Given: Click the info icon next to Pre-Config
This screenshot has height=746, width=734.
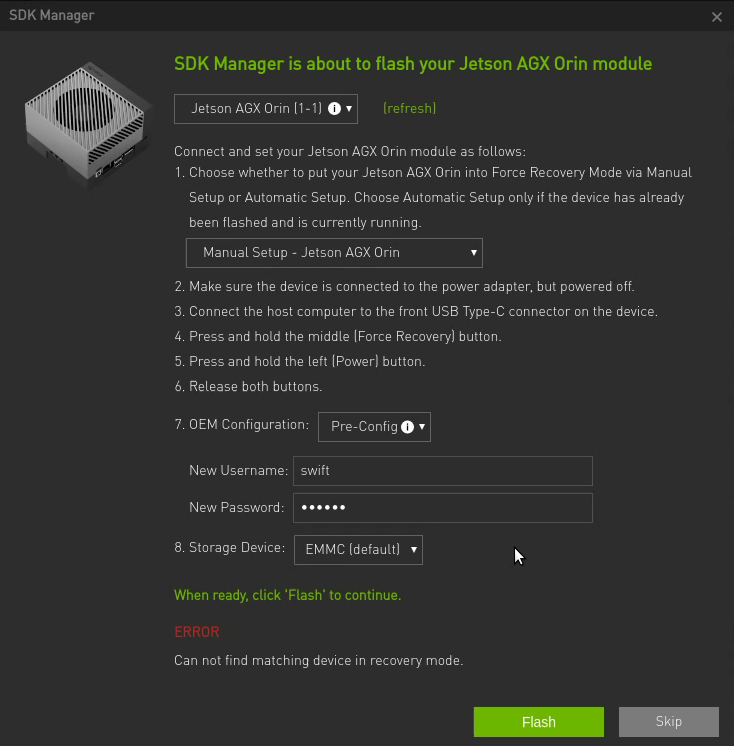Looking at the screenshot, I should (407, 427).
